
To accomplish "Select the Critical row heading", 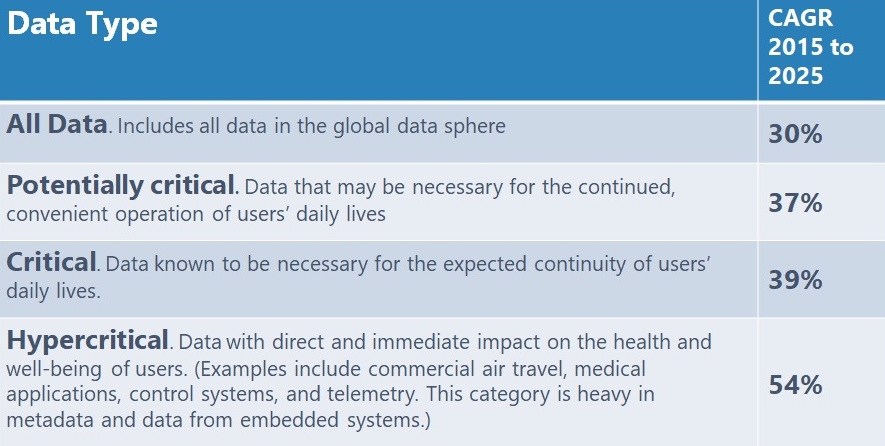I will tap(51, 262).
